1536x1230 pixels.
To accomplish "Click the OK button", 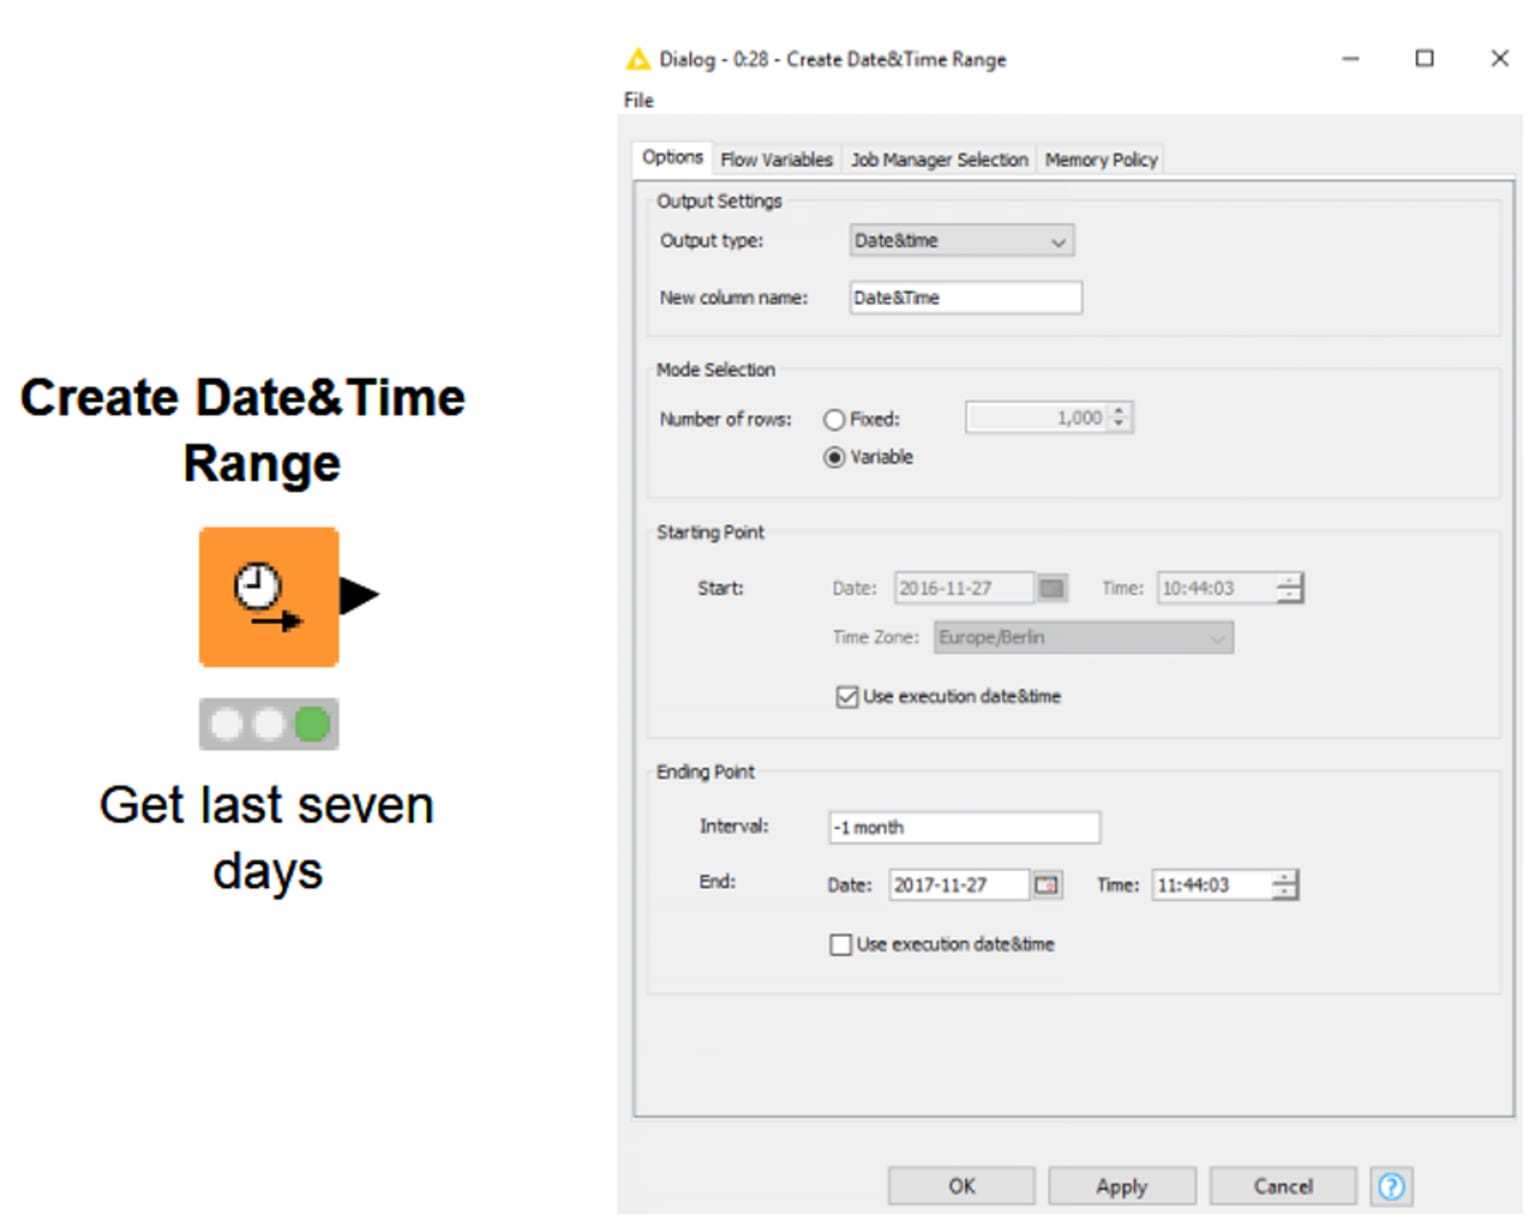I will point(961,1186).
